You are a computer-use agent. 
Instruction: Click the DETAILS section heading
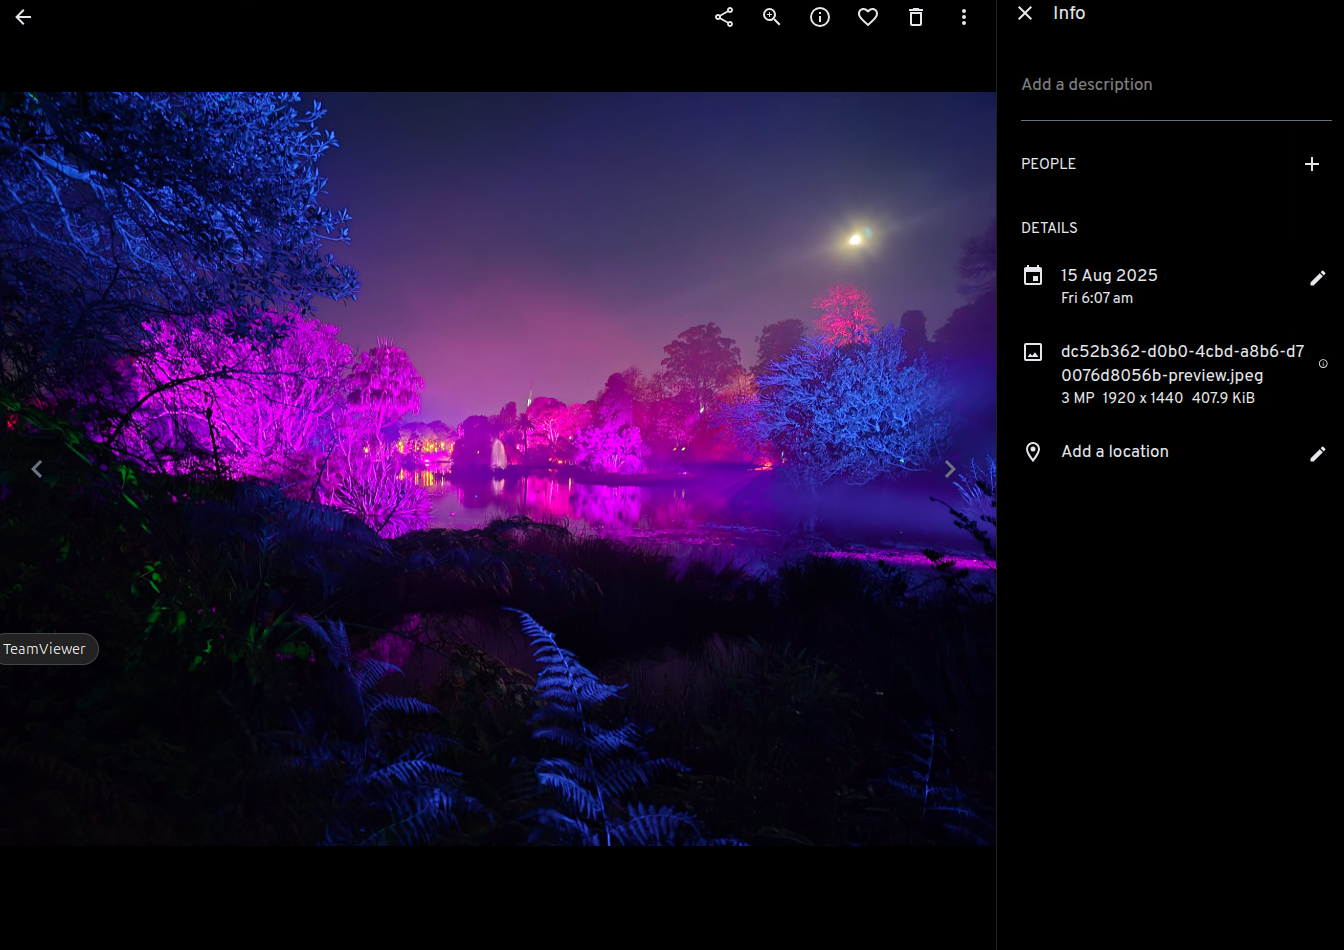1049,228
